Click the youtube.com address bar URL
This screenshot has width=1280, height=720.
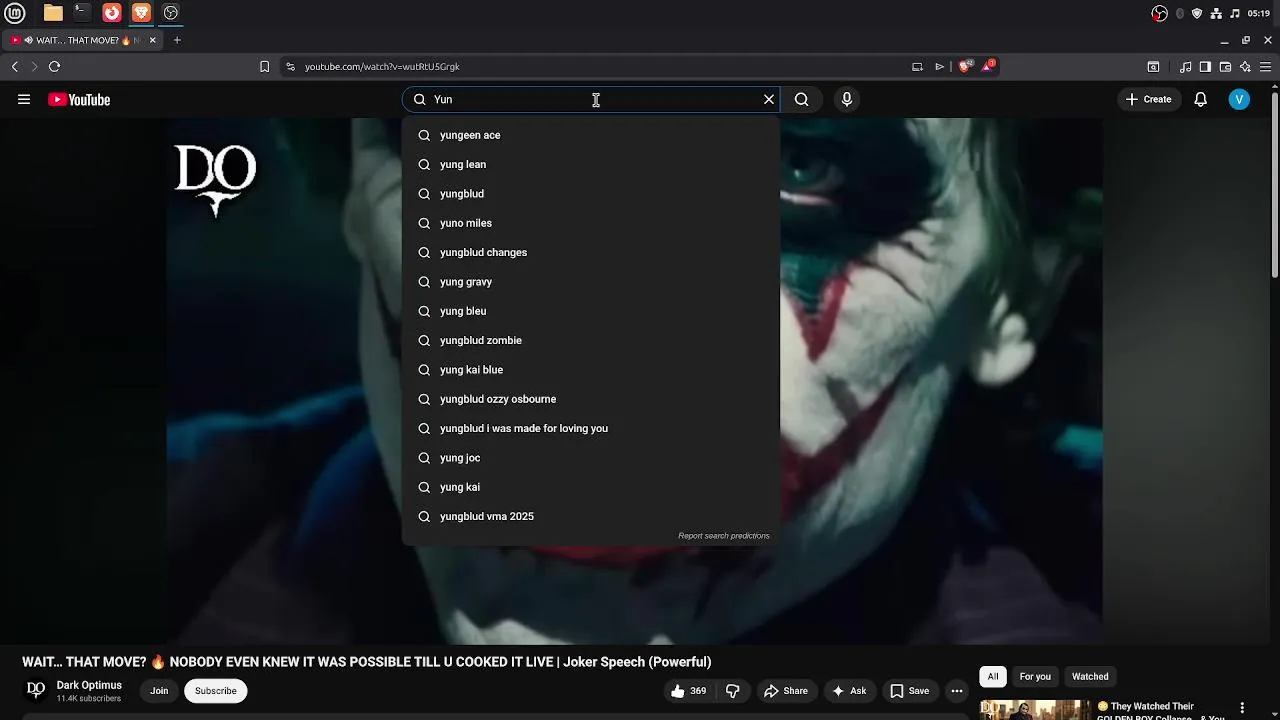click(382, 67)
